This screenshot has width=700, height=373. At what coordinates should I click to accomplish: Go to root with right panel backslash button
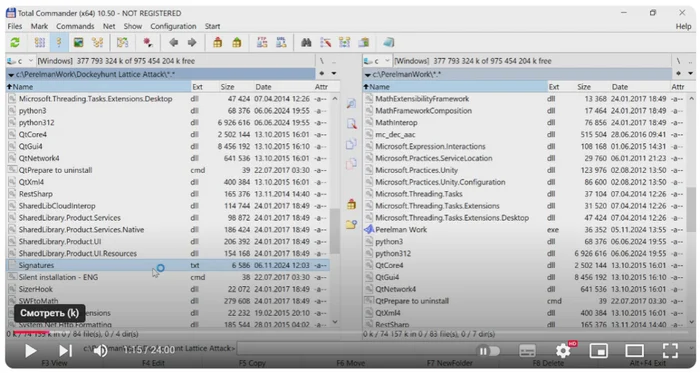[x=678, y=61]
